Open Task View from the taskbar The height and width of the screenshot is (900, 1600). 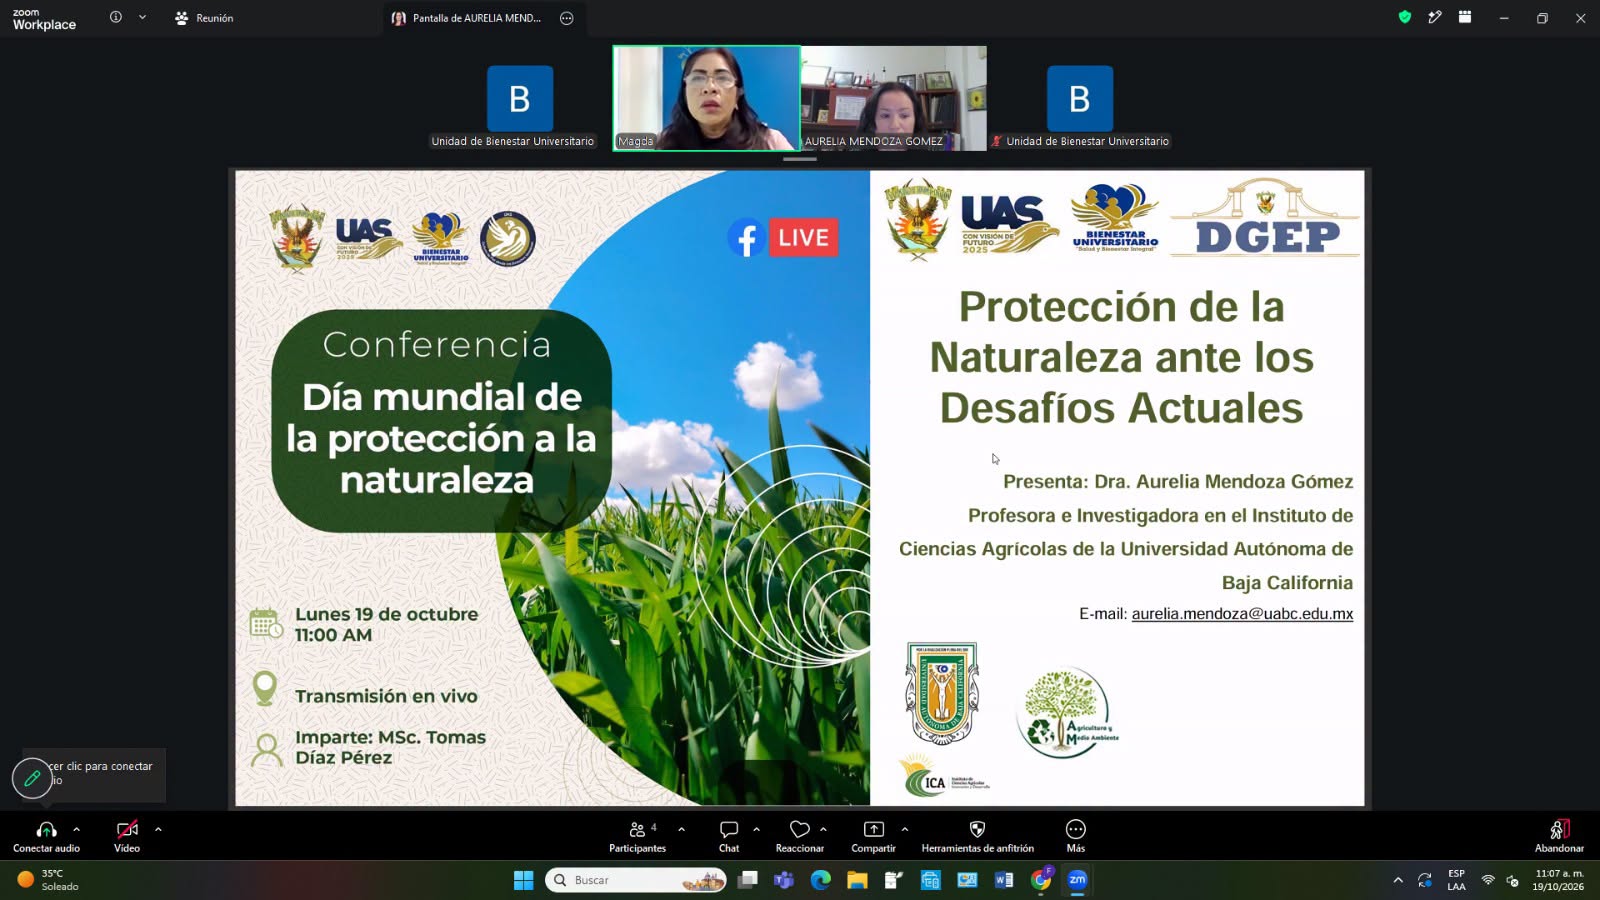[747, 880]
